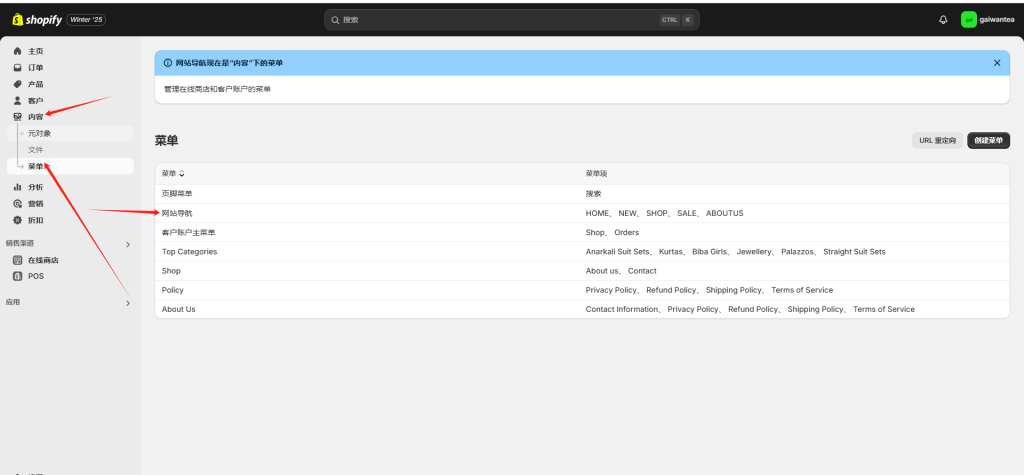1024x475 pixels.
Task: Expand the 应用 apps section chevron
Action: pyautogui.click(x=127, y=303)
